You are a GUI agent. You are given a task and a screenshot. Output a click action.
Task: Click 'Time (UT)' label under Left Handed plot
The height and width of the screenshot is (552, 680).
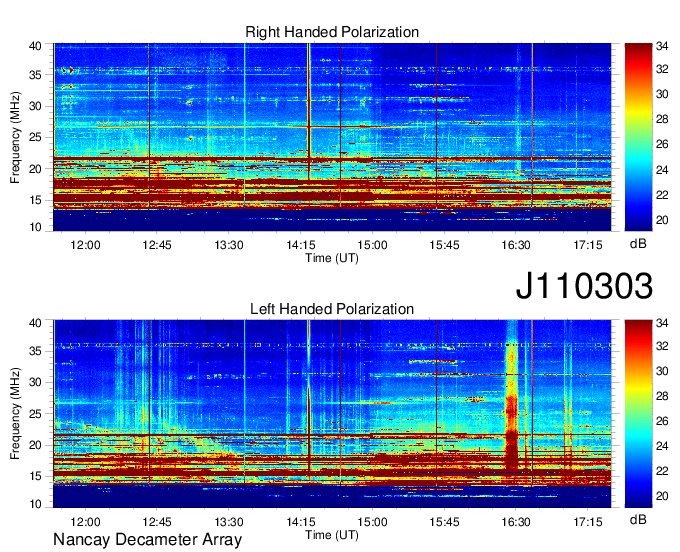tap(332, 535)
